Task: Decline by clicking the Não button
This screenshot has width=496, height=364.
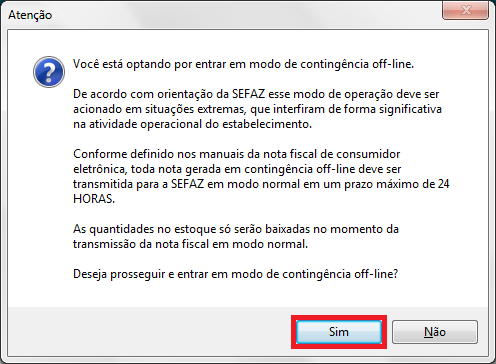Action: pos(435,332)
